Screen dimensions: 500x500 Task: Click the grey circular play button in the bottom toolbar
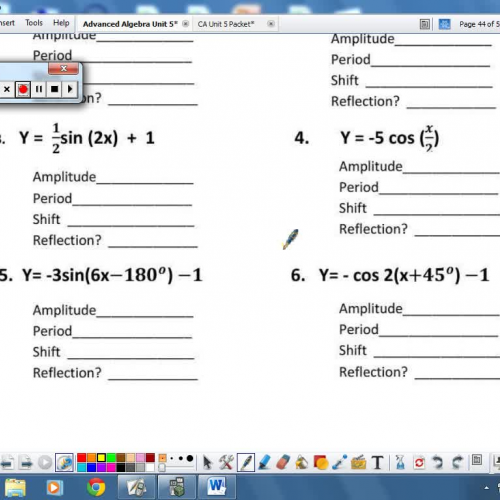click(x=45, y=463)
